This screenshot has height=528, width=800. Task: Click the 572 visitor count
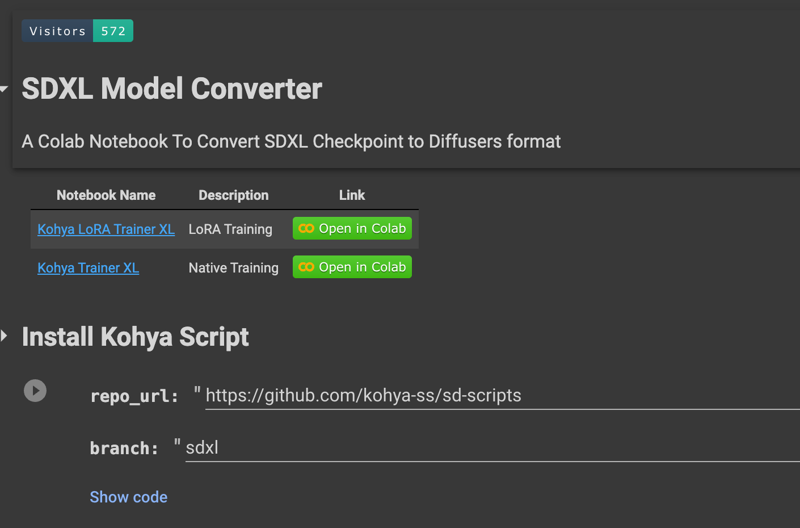[113, 31]
